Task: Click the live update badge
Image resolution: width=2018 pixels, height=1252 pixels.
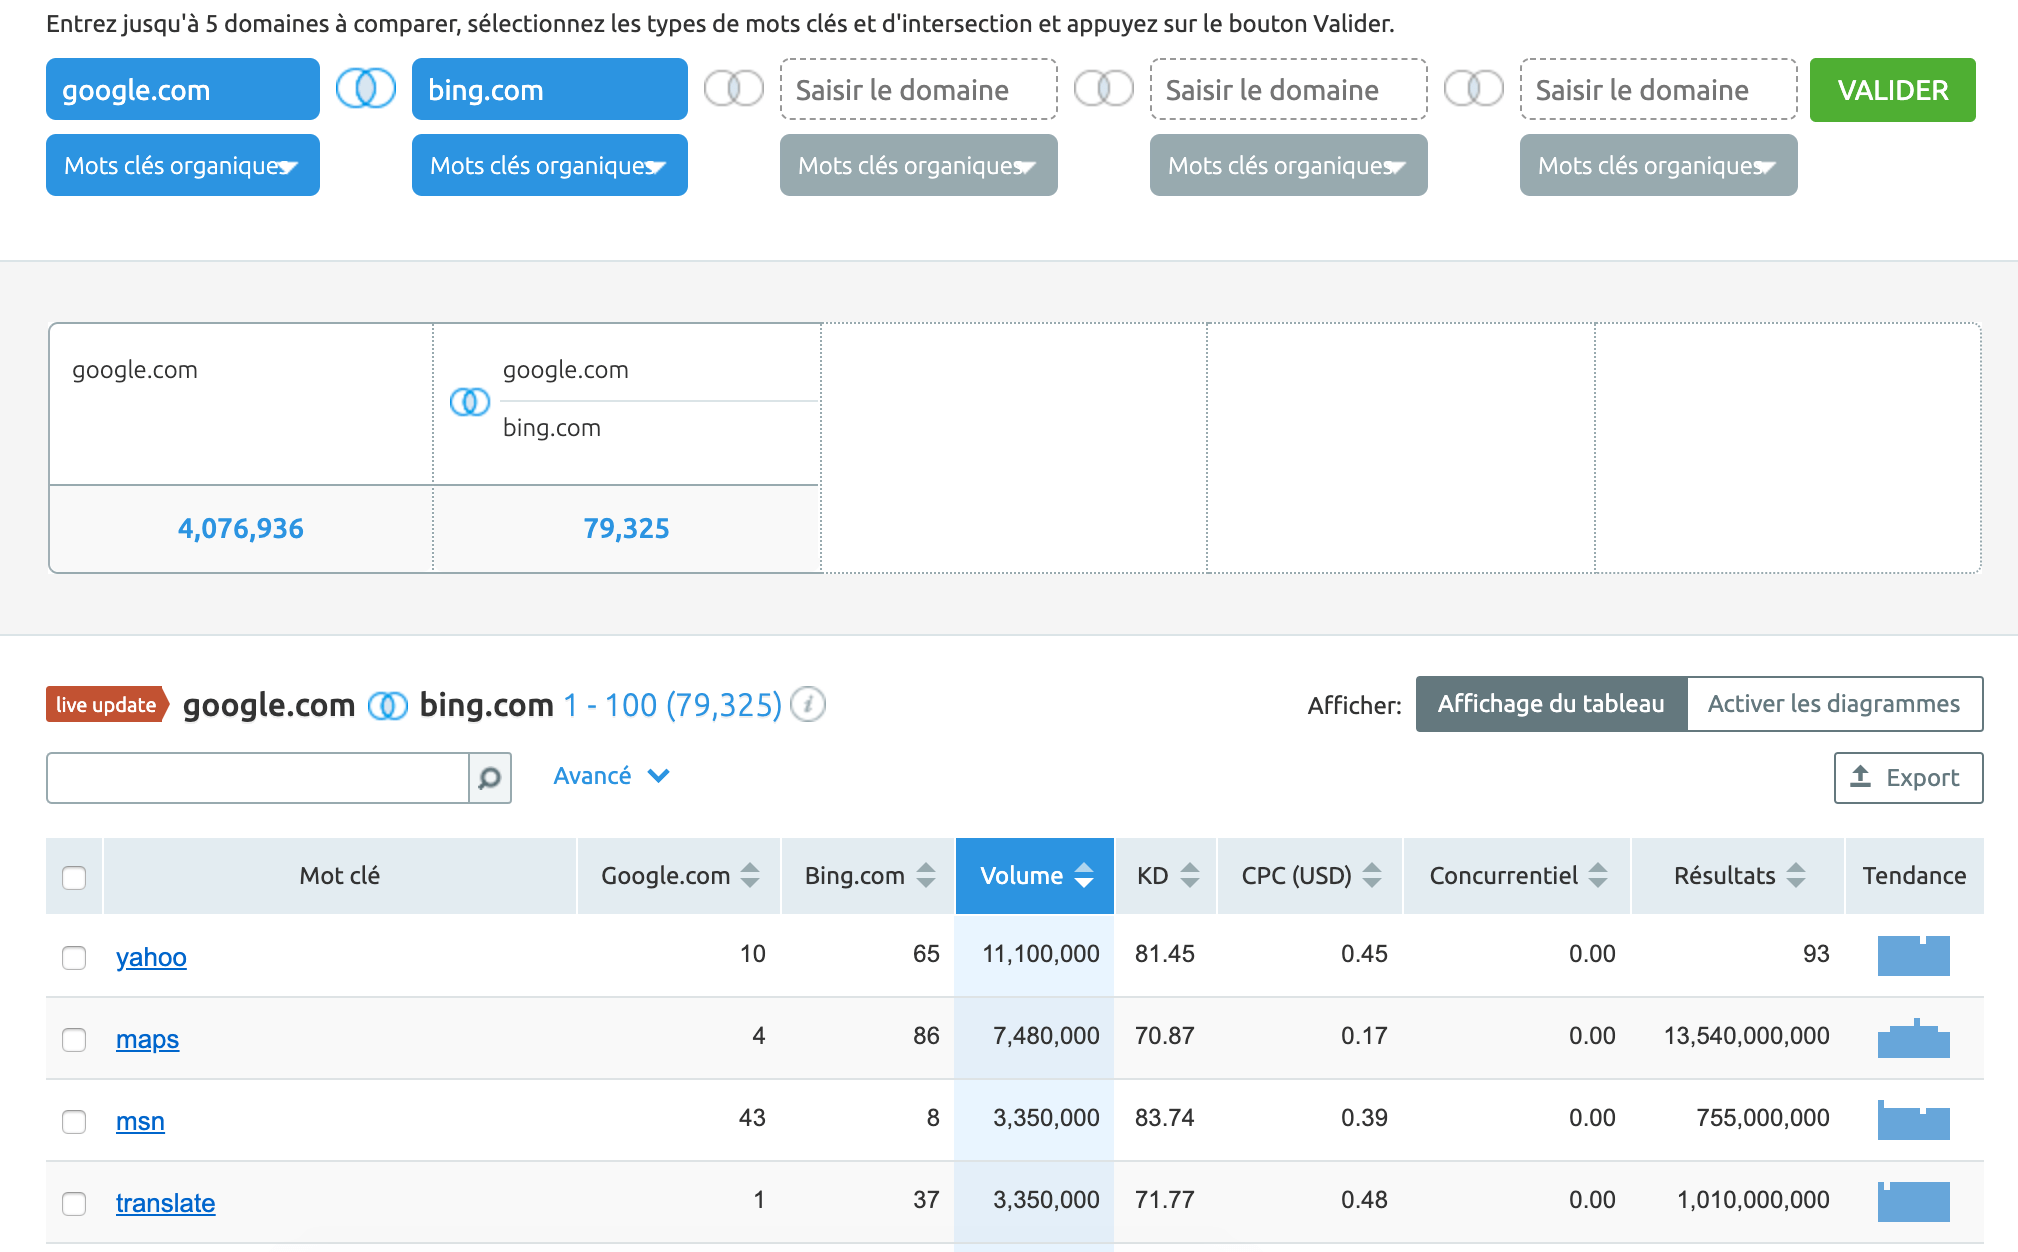Action: [105, 704]
